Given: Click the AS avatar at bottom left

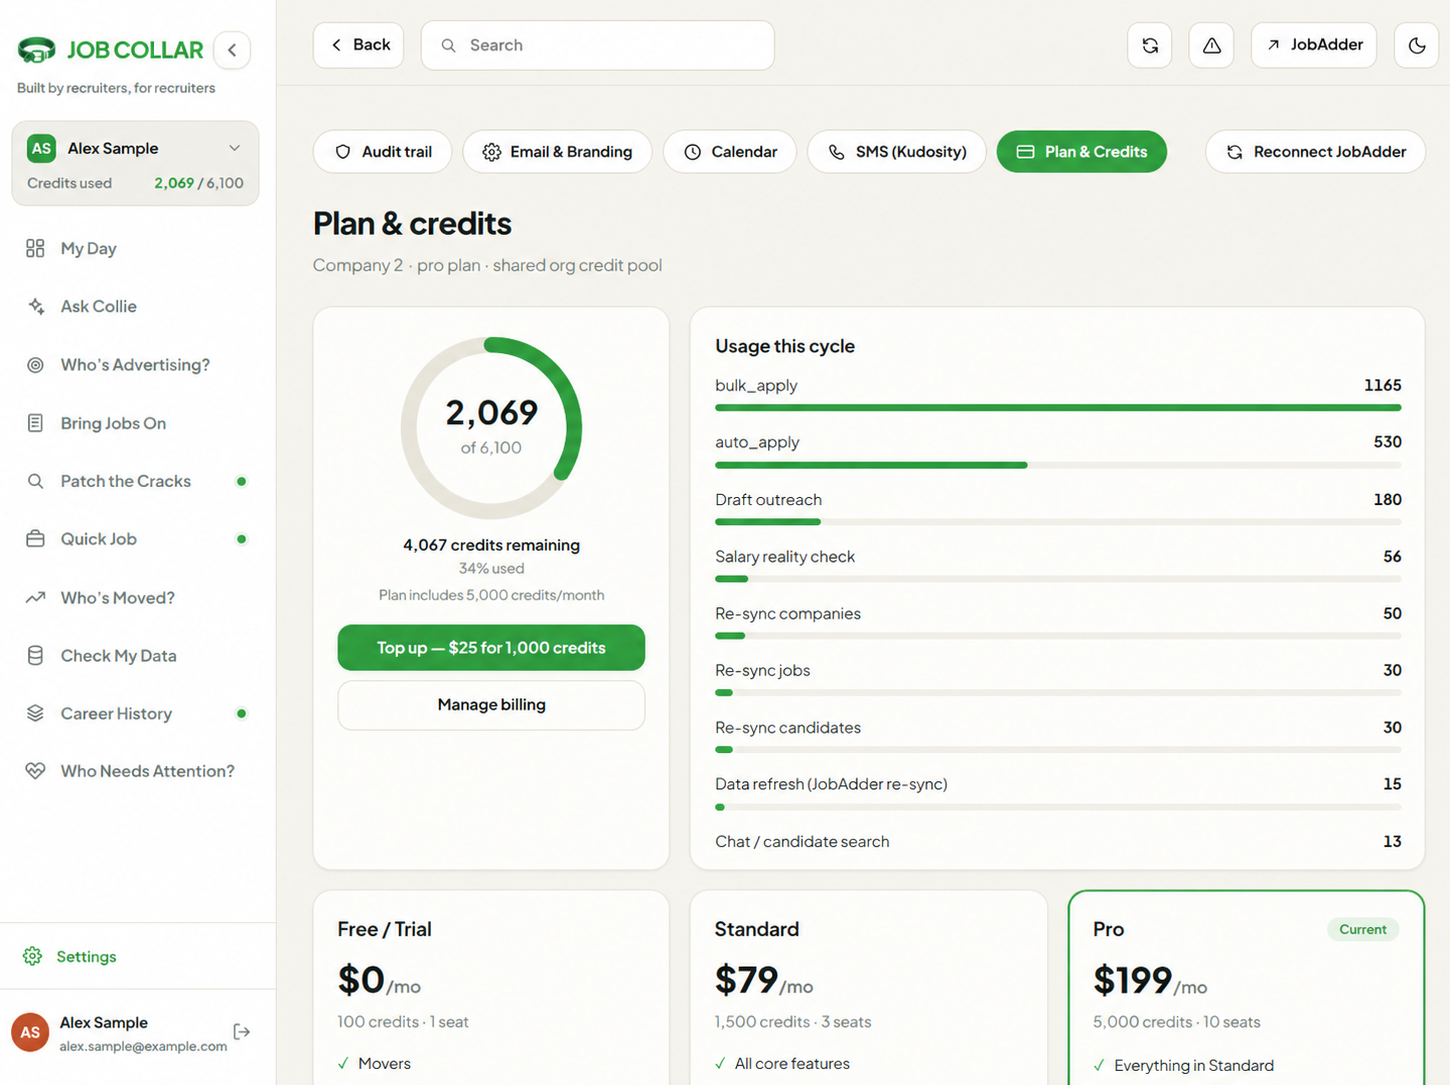Looking at the screenshot, I should [30, 1032].
